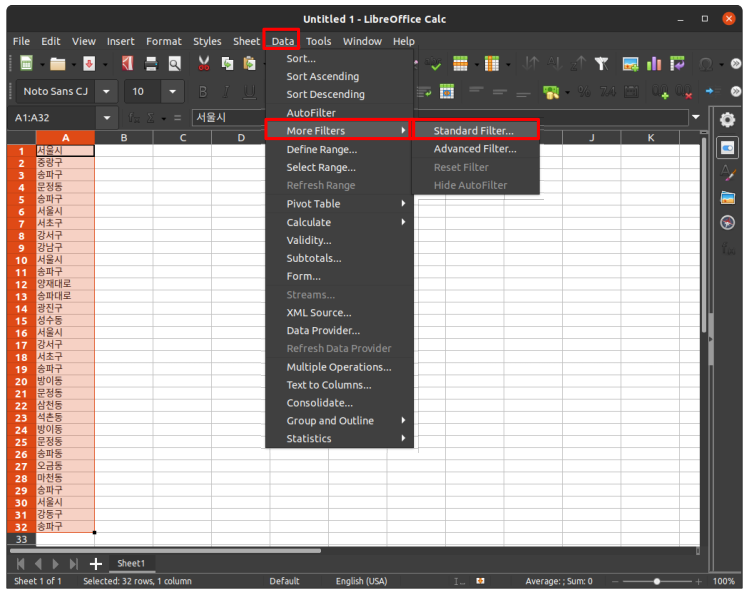The width and height of the screenshot is (749, 595).
Task: Click the Insert Rows icon
Action: (x=460, y=64)
